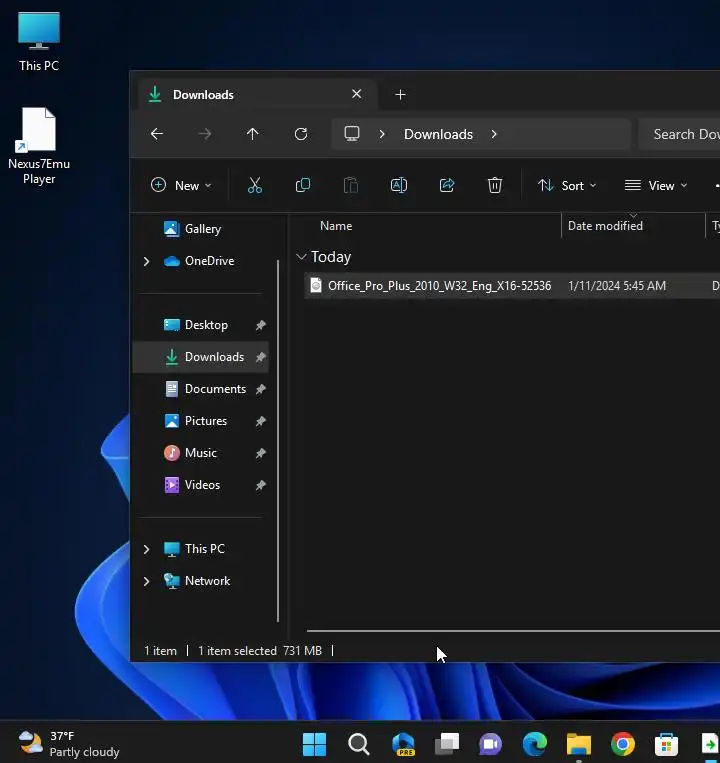The width and height of the screenshot is (720, 763).
Task: Click the Rename icon in toolbar
Action: (399, 185)
